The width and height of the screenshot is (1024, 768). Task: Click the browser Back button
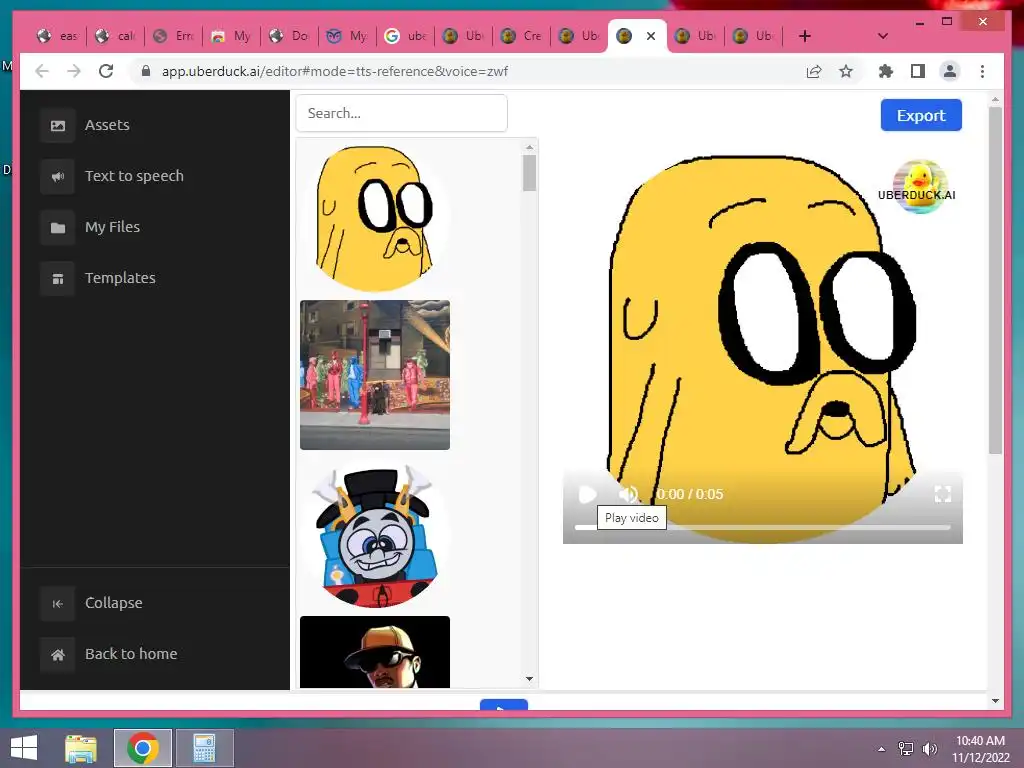(x=42, y=71)
